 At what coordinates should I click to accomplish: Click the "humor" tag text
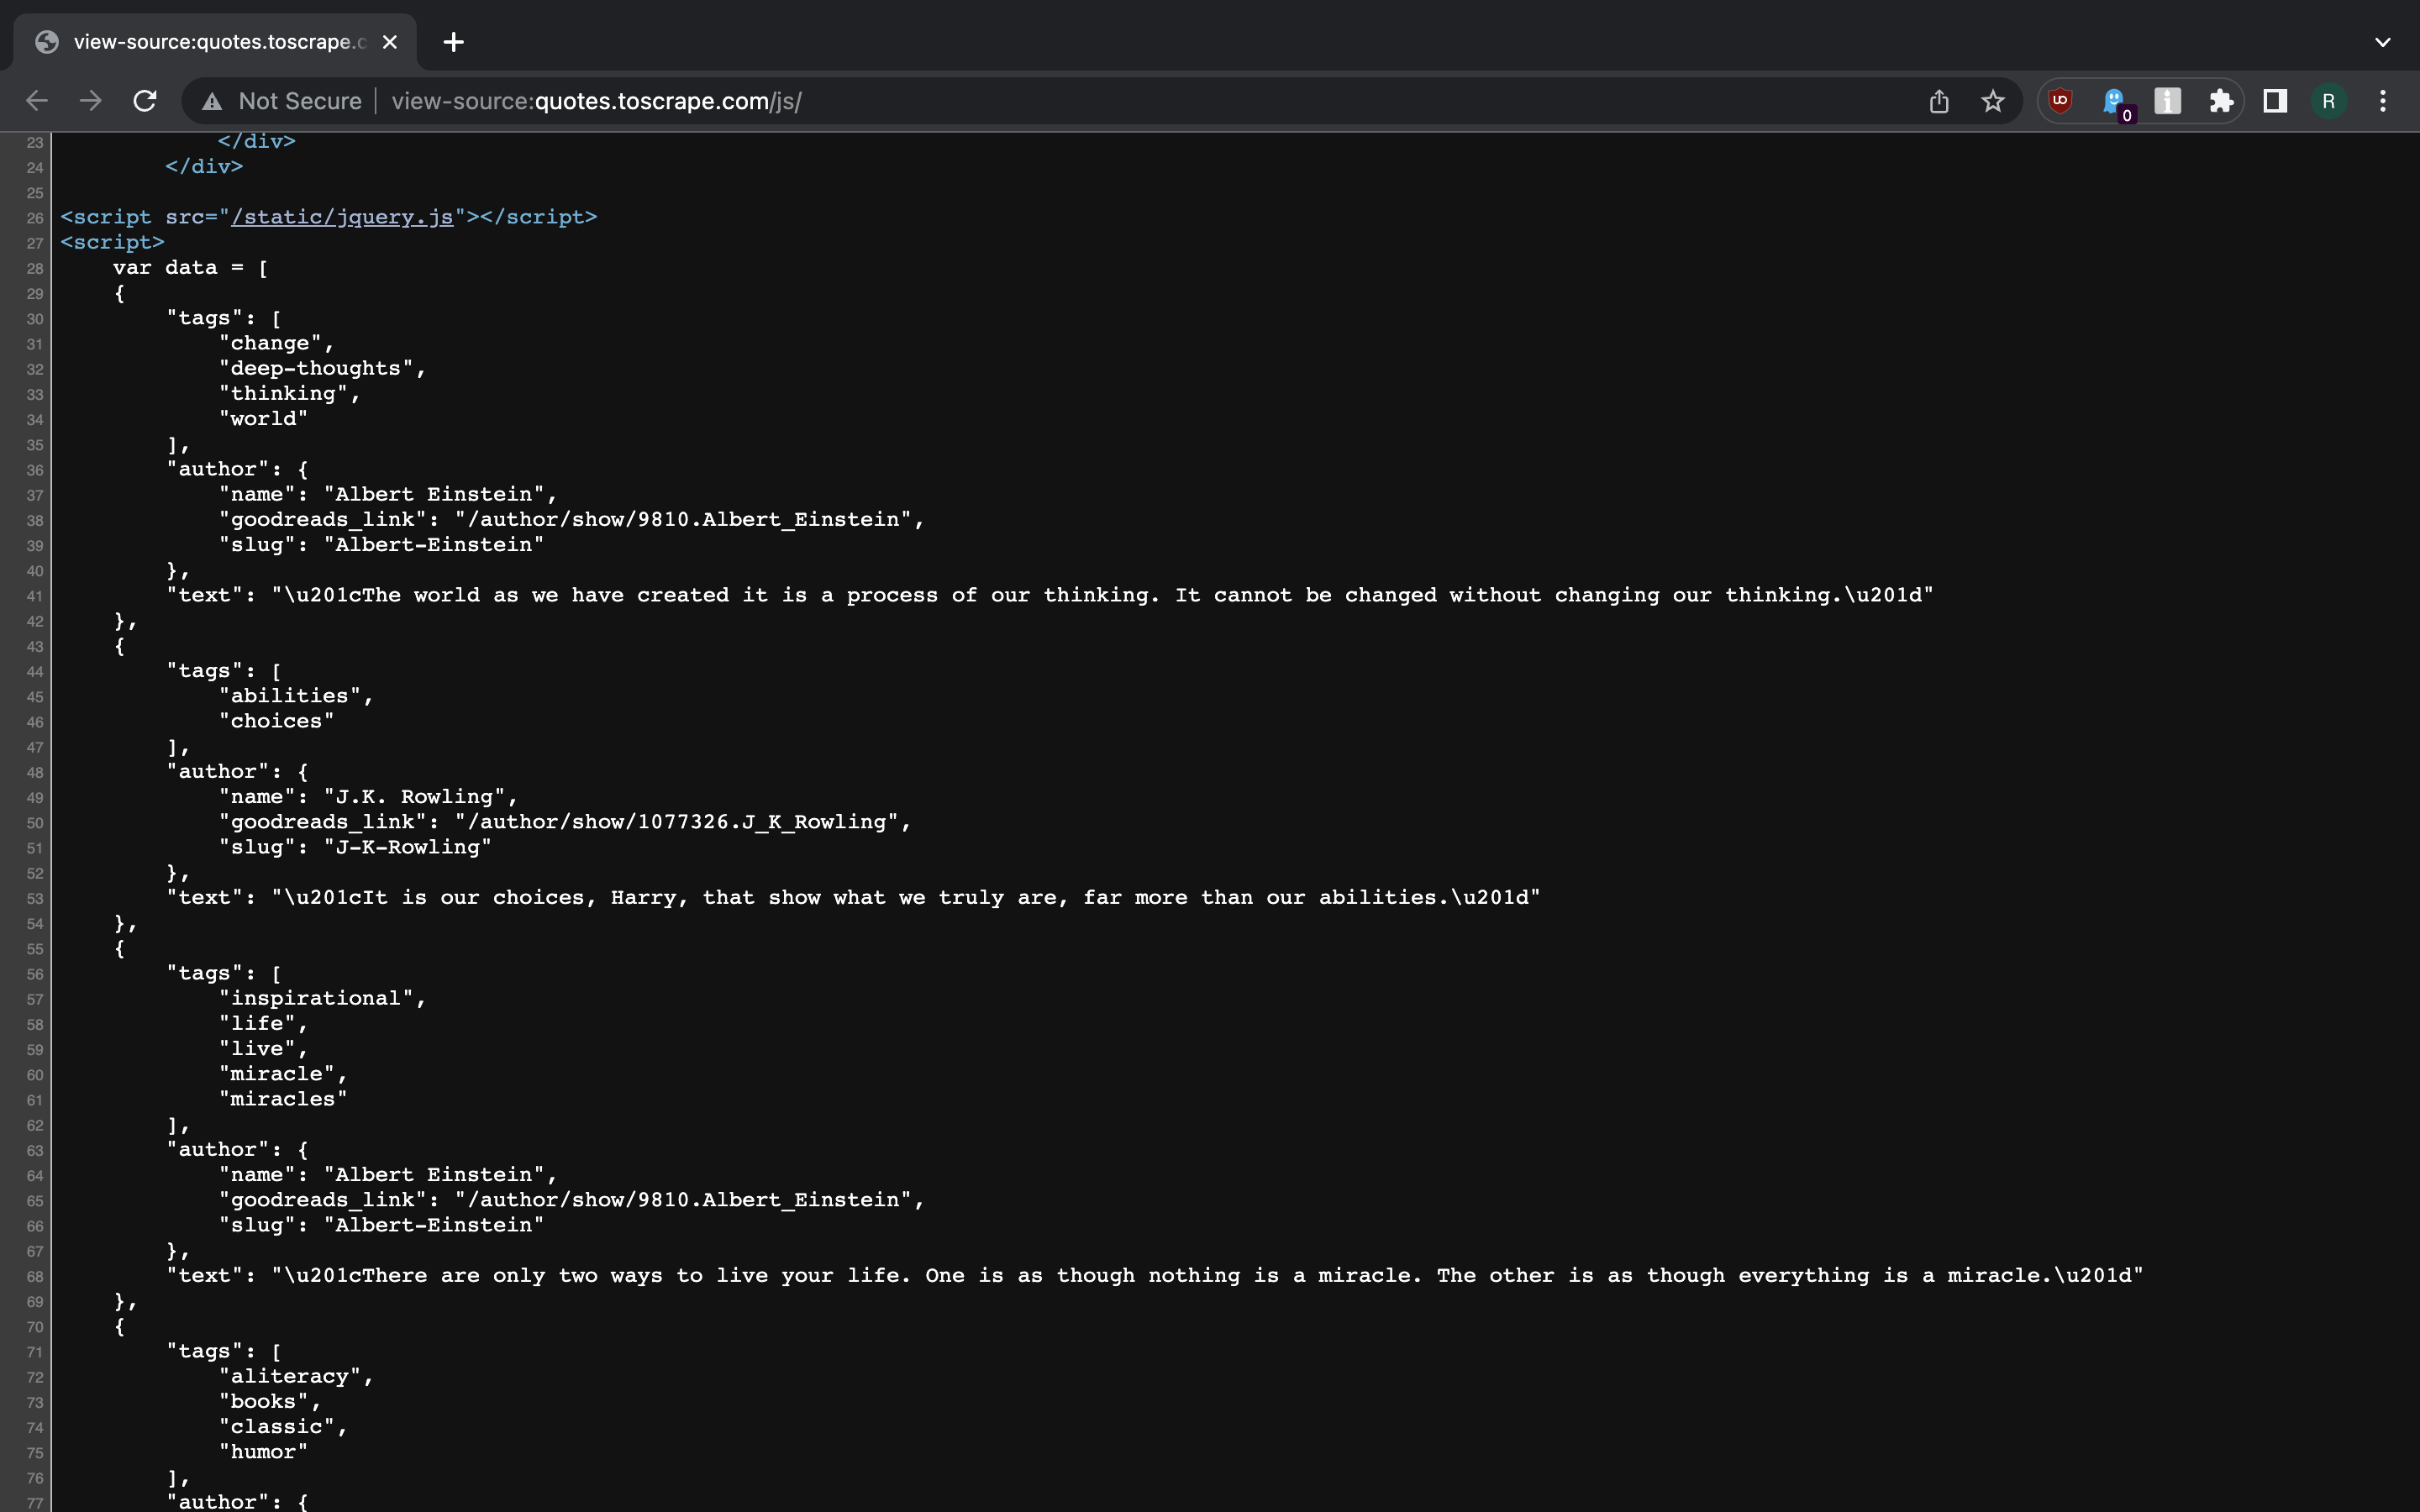[x=264, y=1452]
